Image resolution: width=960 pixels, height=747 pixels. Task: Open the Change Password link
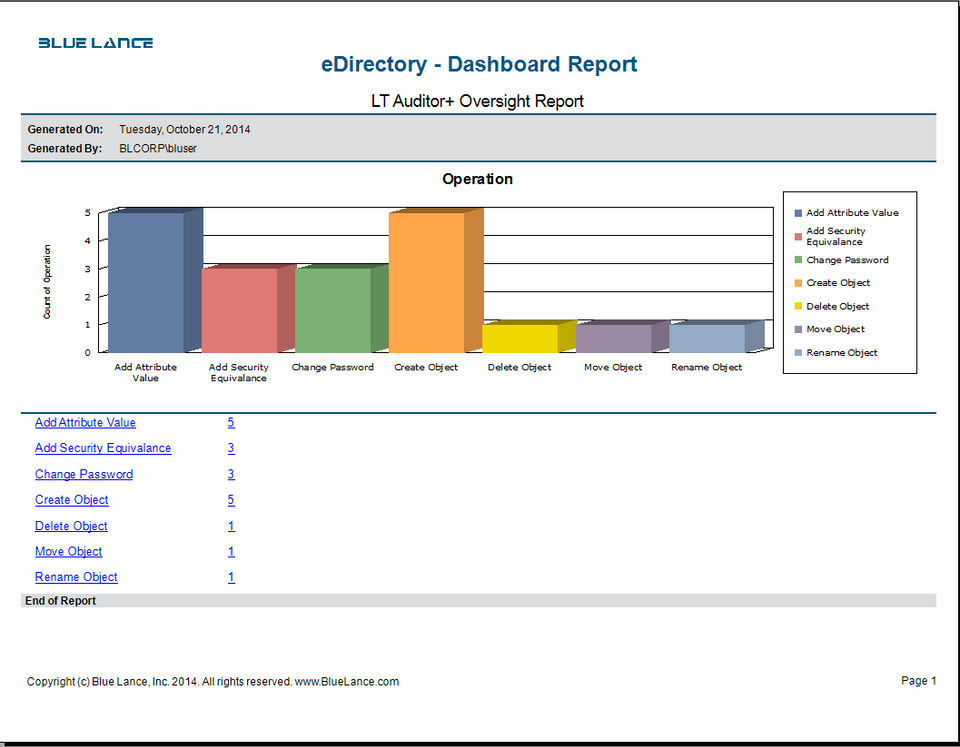coord(84,475)
